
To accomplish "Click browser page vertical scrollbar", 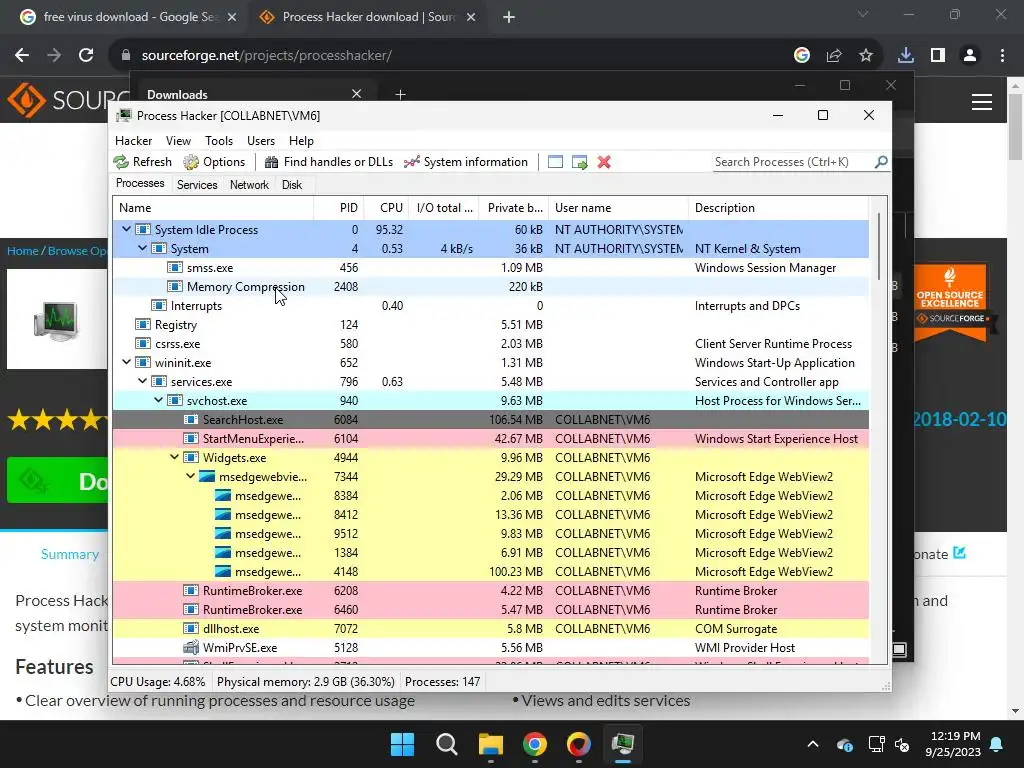I will click(1015, 126).
